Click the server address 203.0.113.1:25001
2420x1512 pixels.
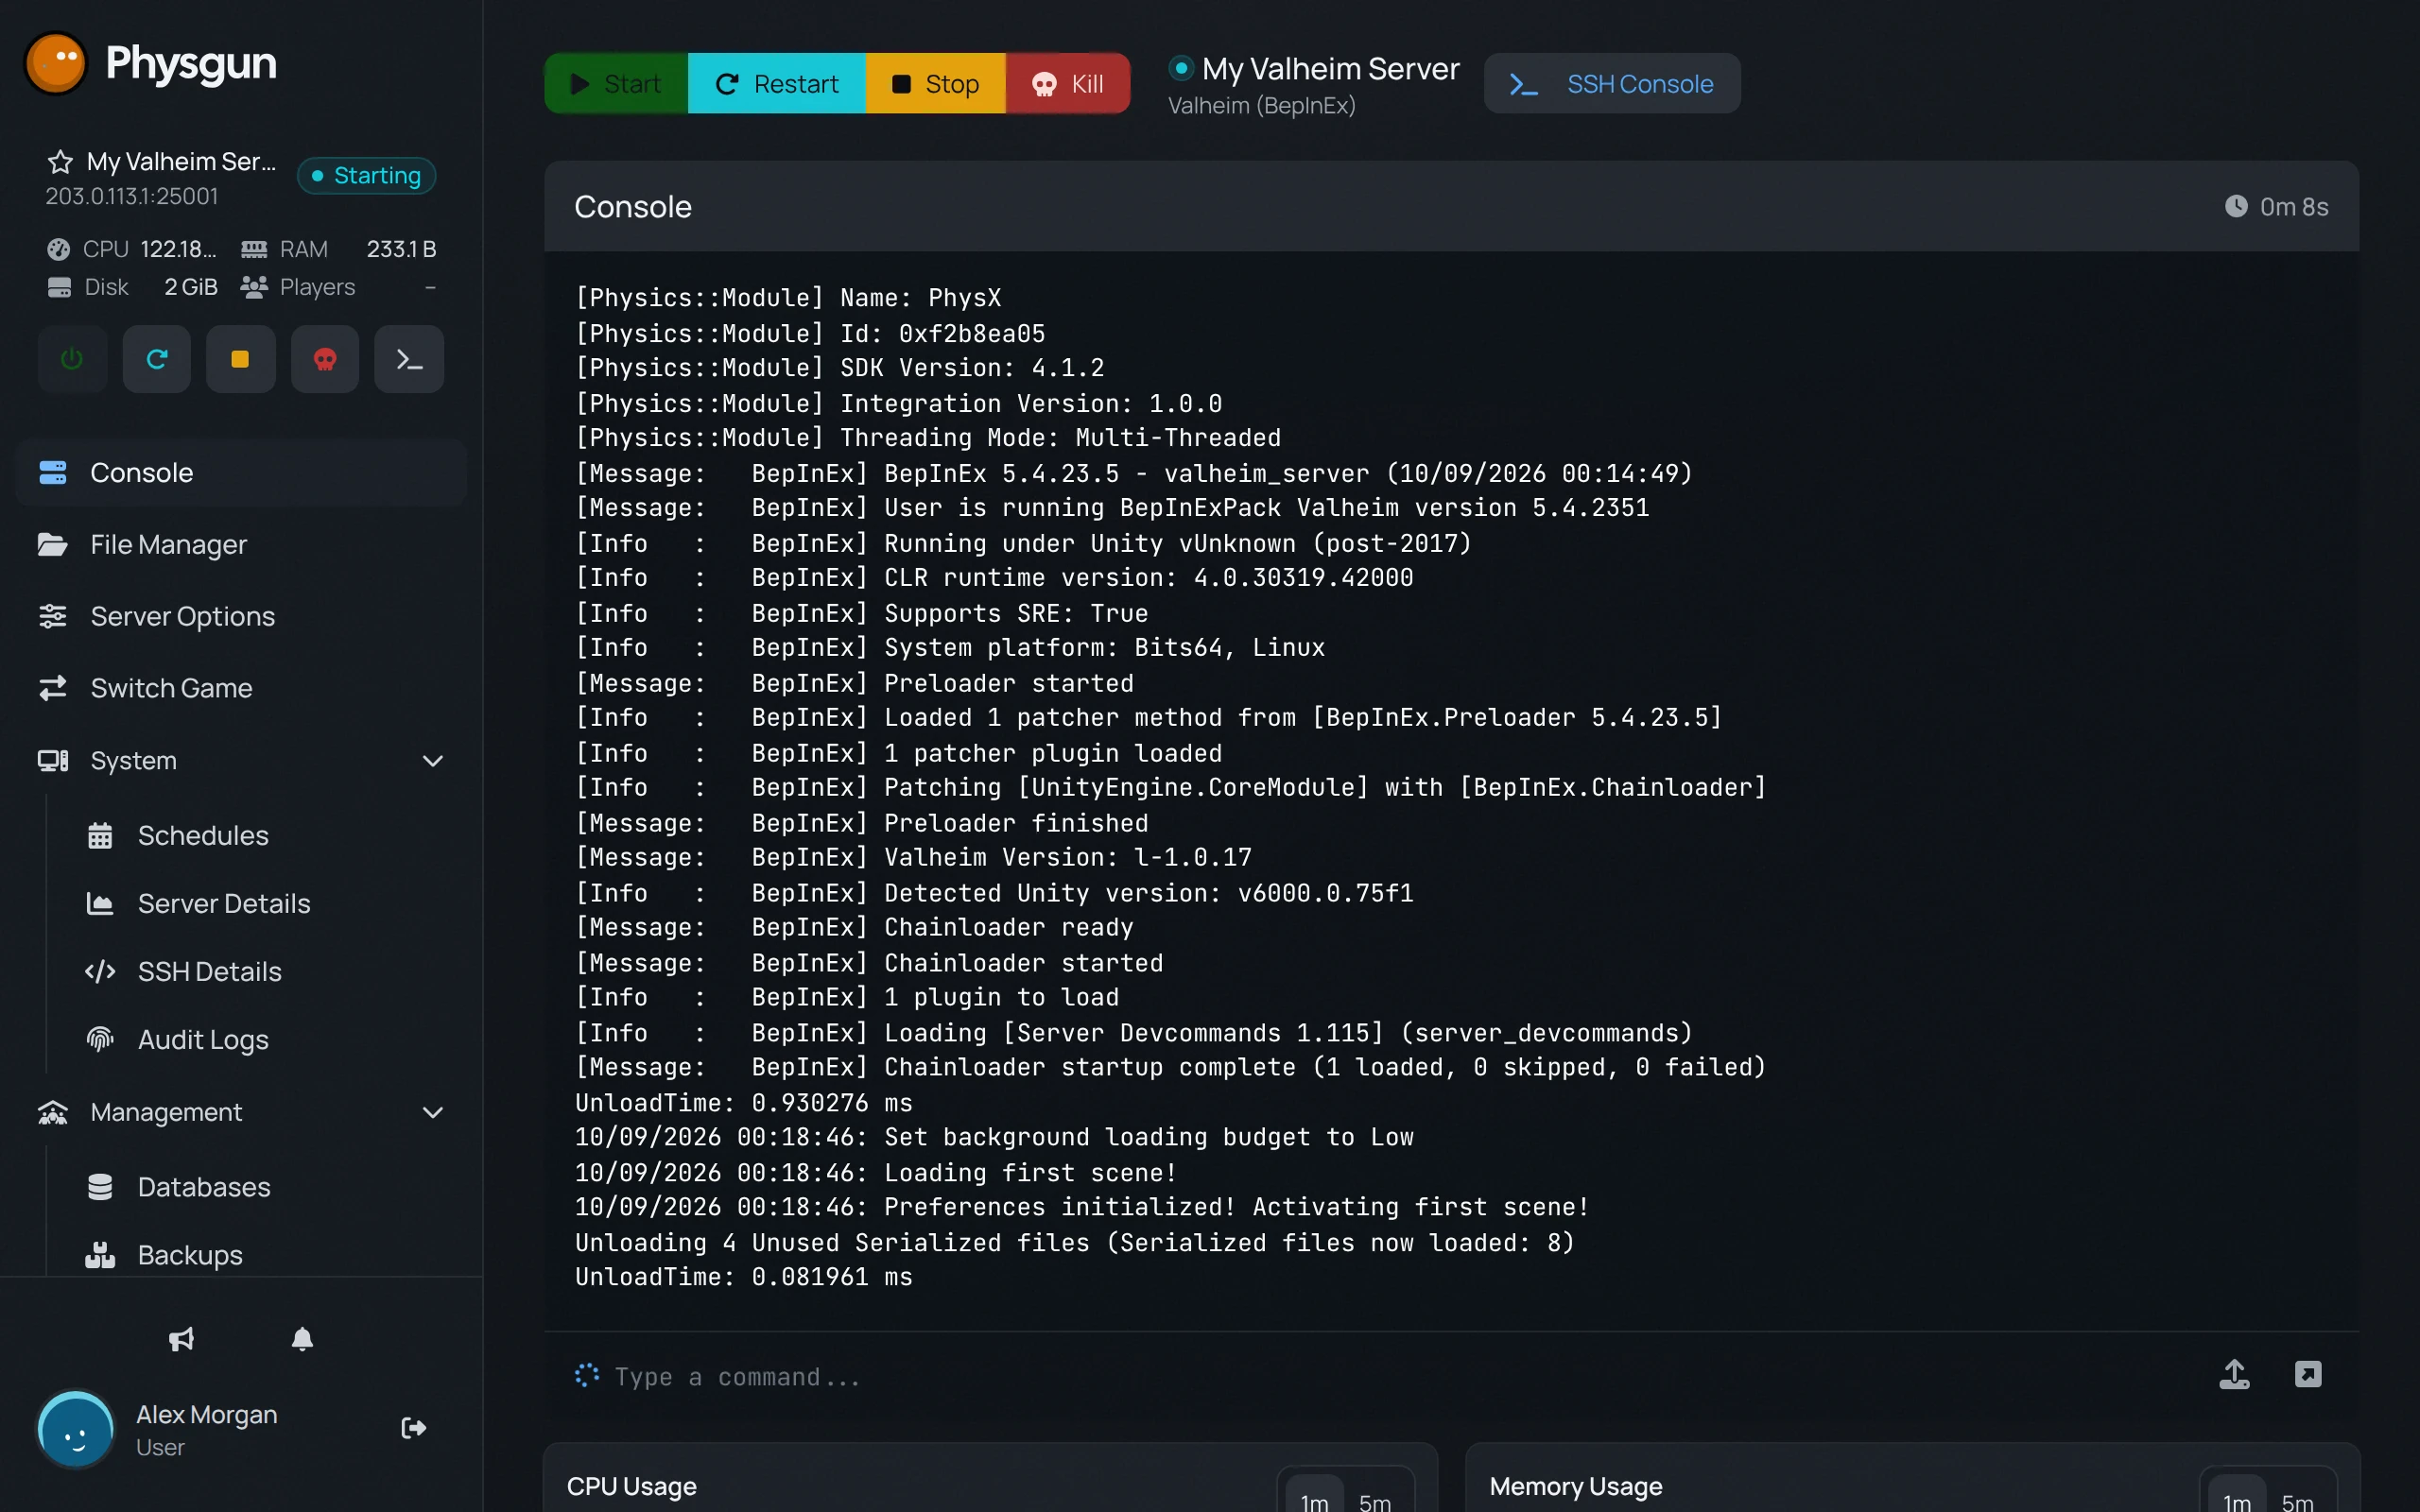click(131, 196)
